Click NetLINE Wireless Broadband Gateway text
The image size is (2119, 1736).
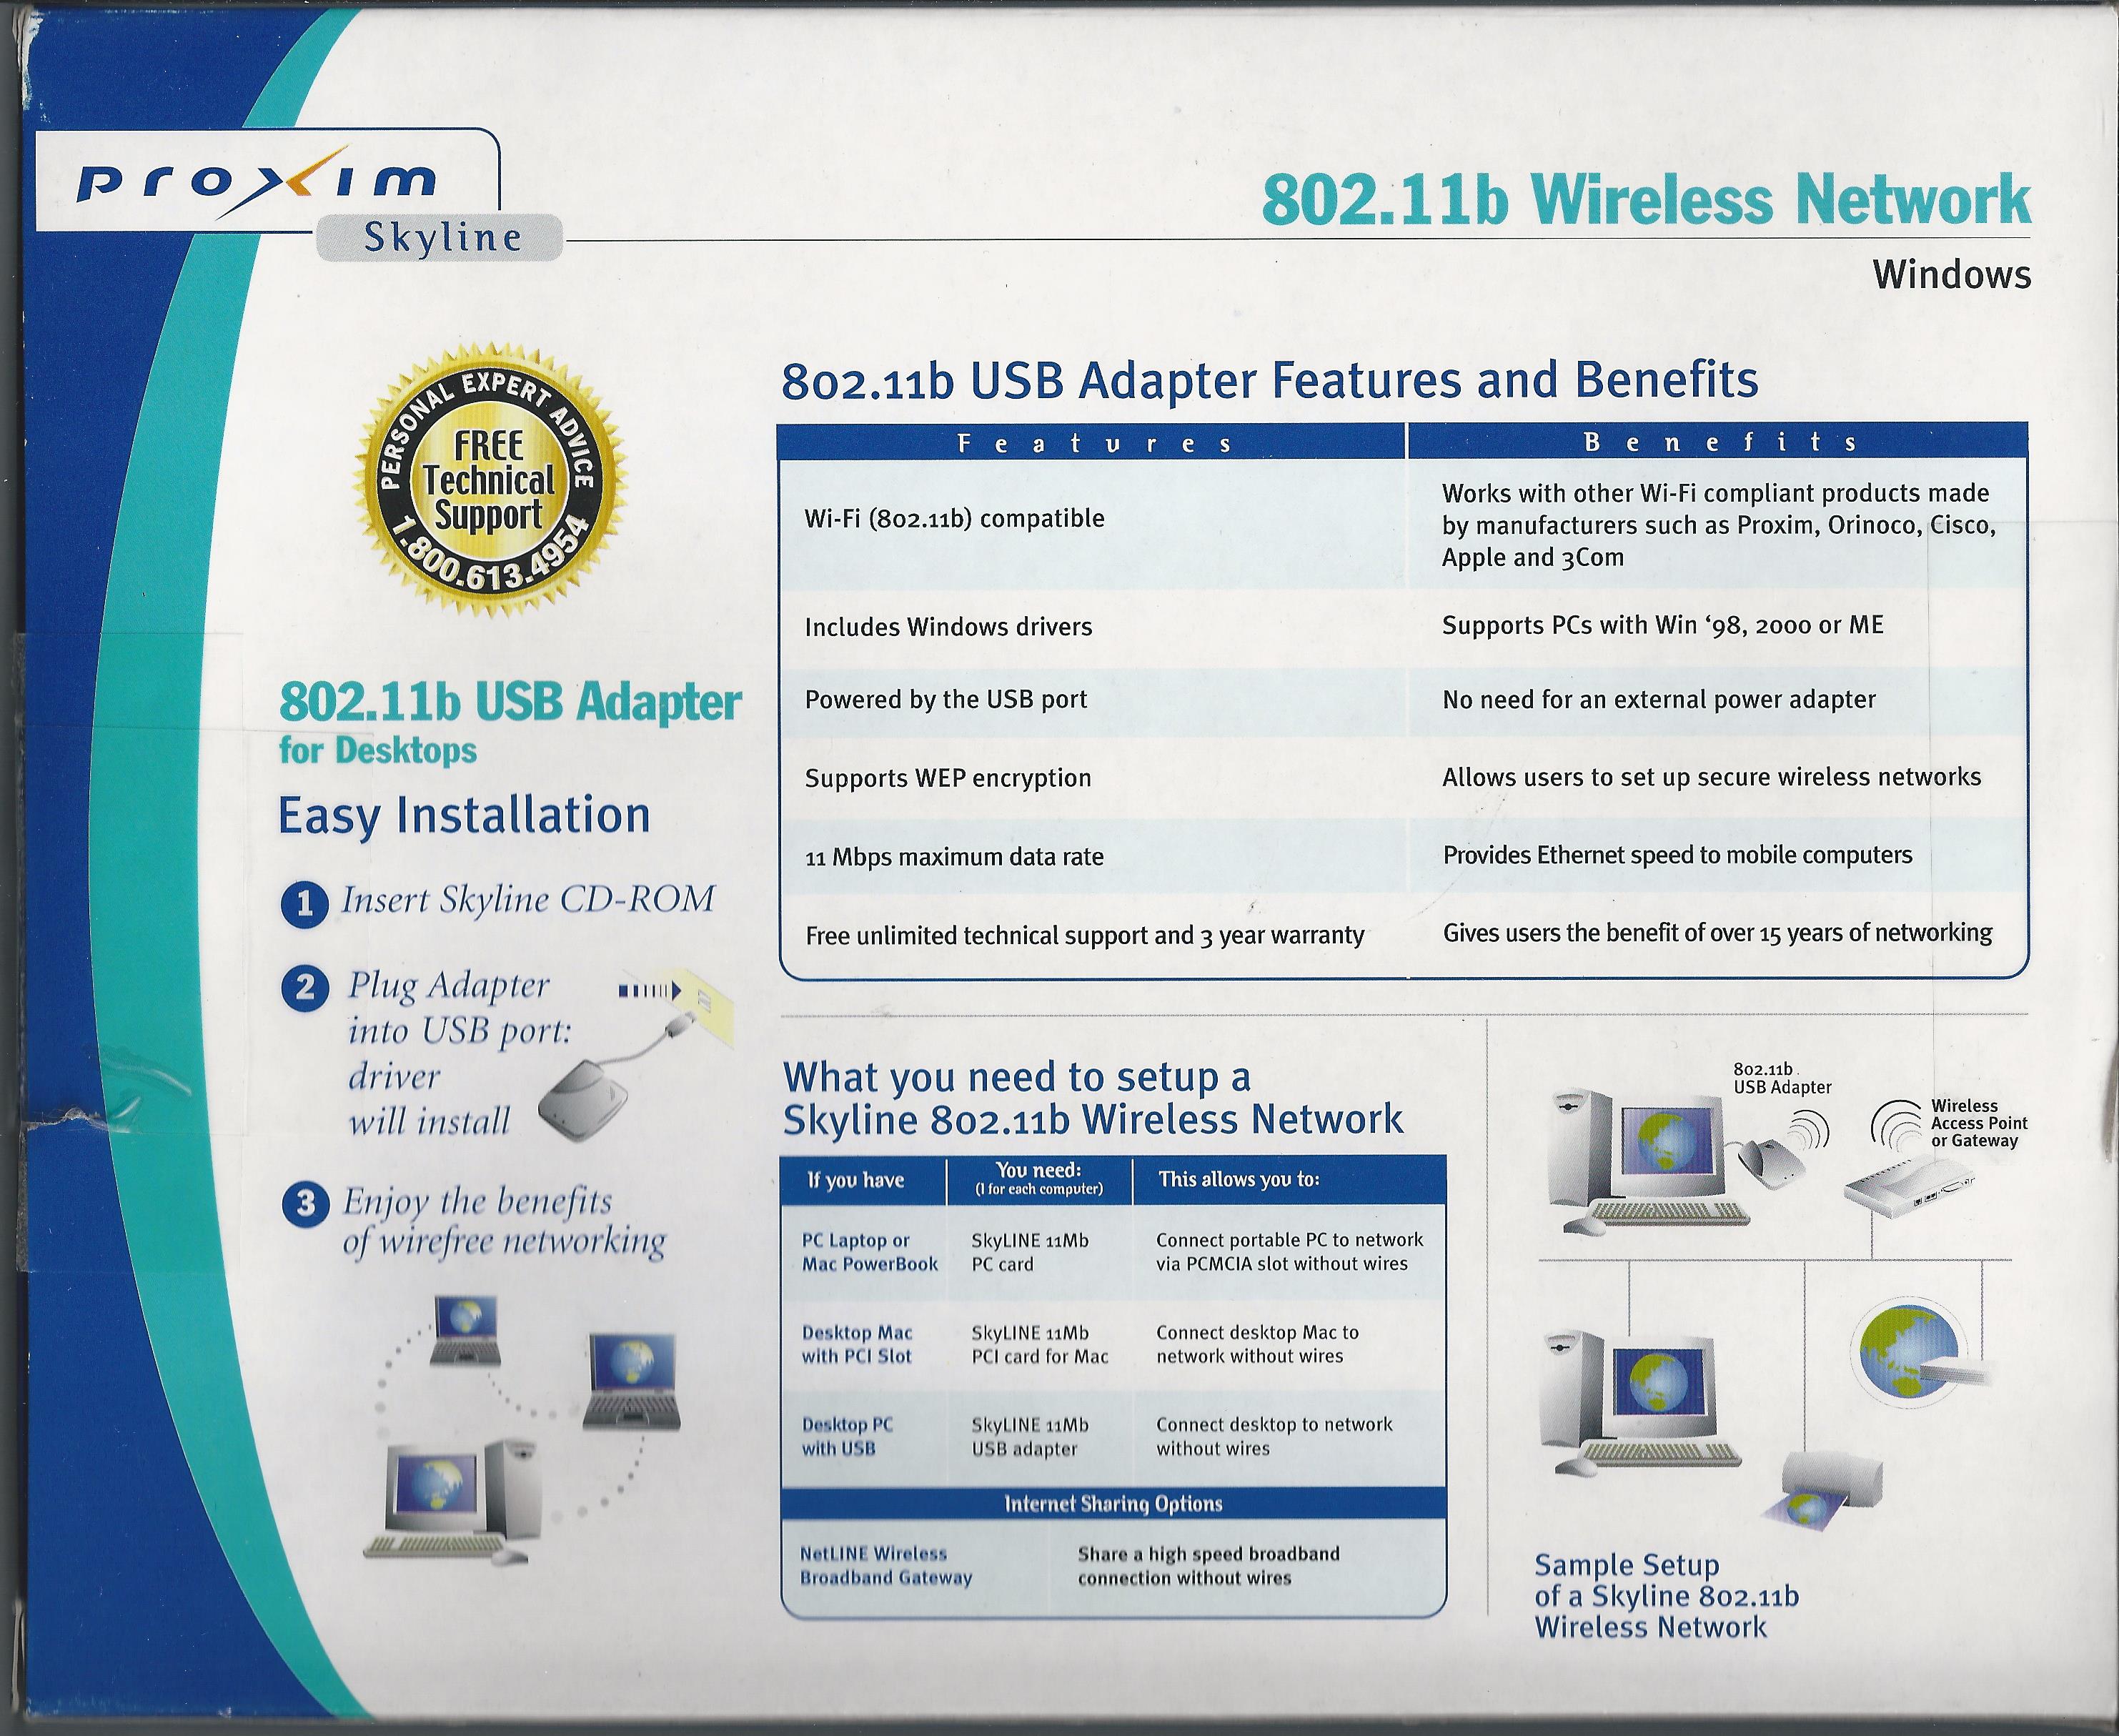[885, 1566]
